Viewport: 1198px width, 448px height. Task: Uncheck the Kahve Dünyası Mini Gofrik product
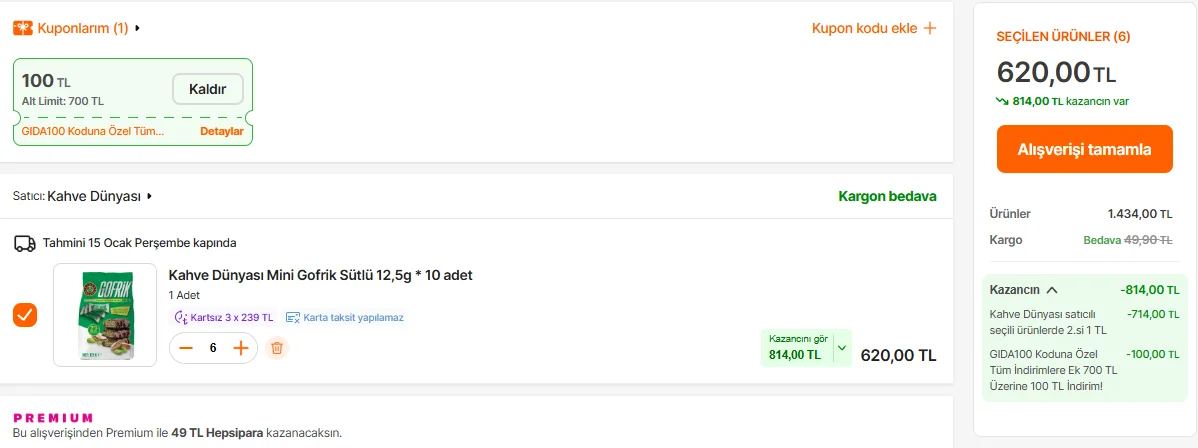pyautogui.click(x=25, y=315)
